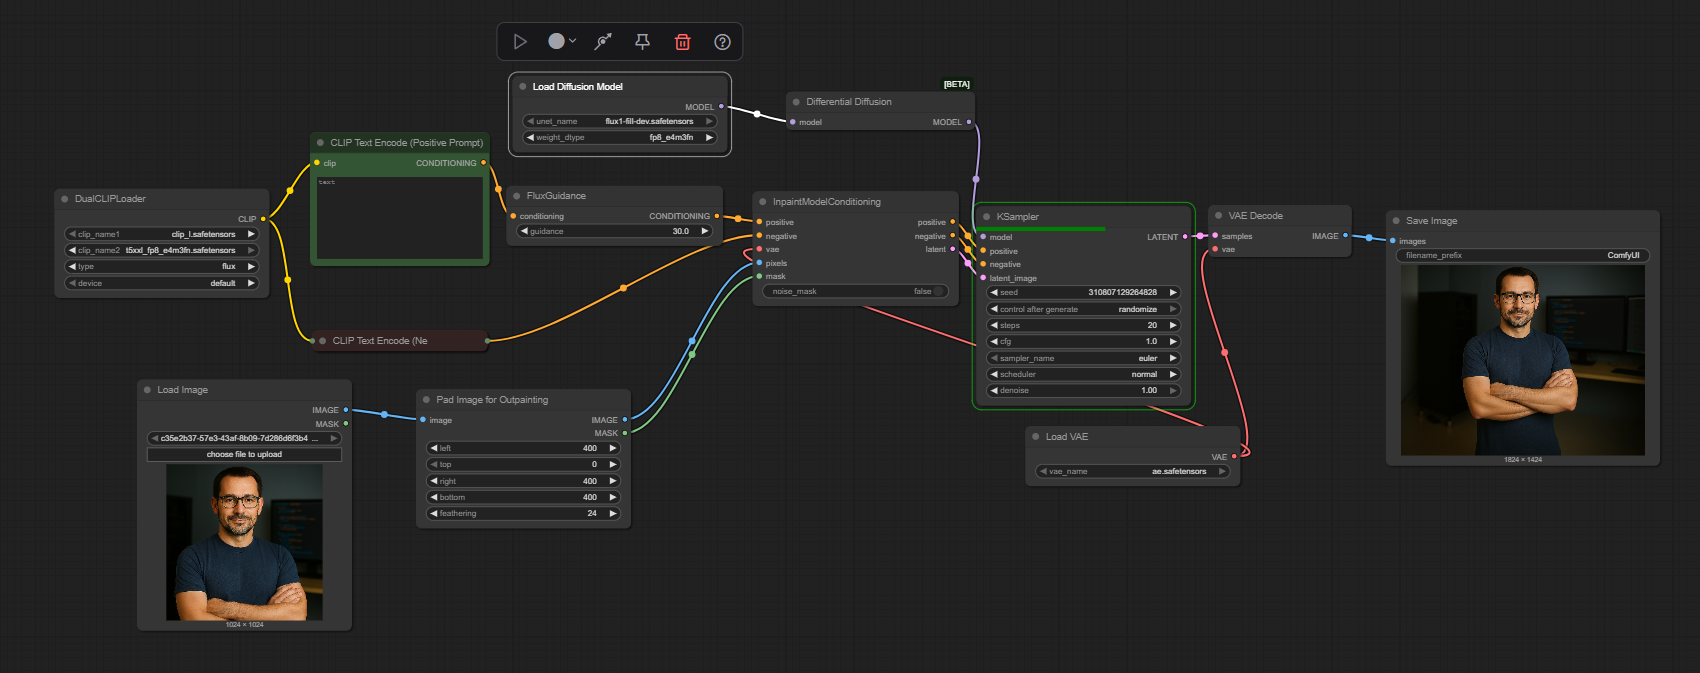Image resolution: width=1700 pixels, height=673 pixels.
Task: Collapse the KSampler node using its title dot
Action: [987, 217]
